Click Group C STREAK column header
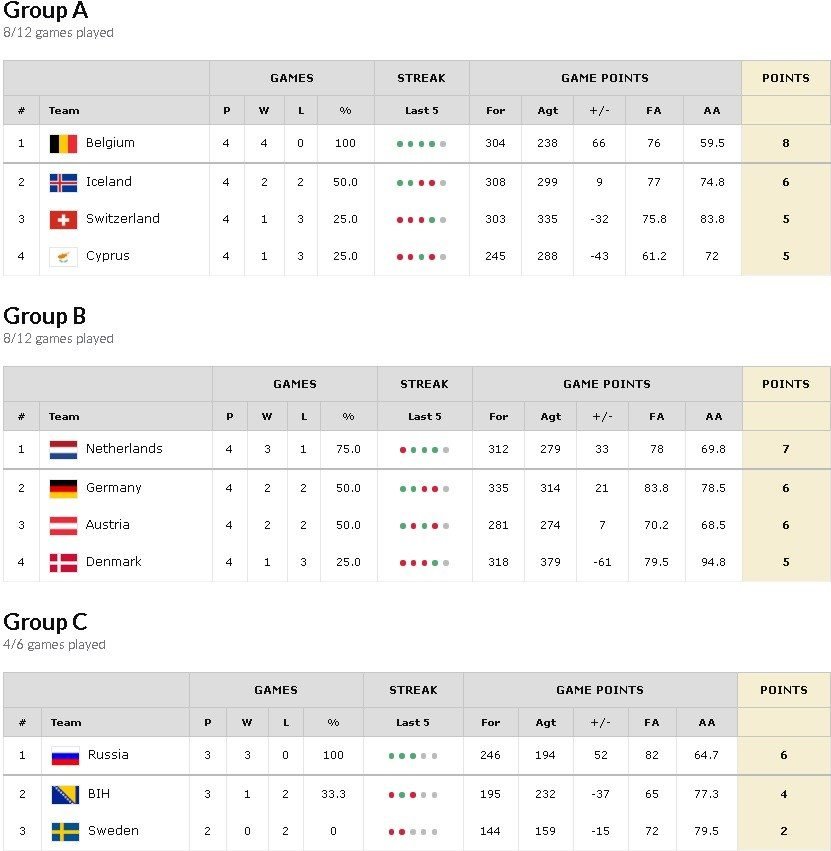 click(x=413, y=690)
